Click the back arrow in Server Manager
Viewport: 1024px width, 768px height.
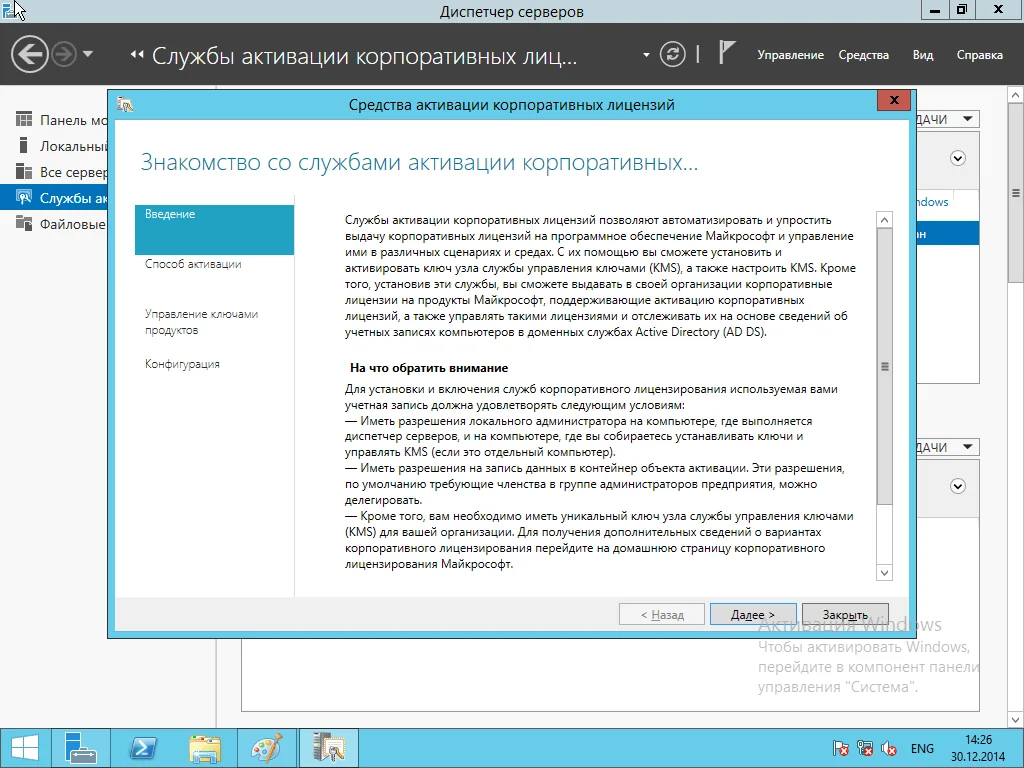tap(29, 54)
